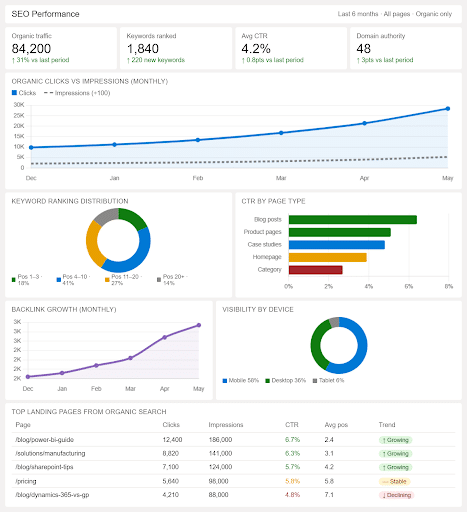This screenshot has width=467, height=512.
Task: Click the 141,000 impressions cell
Action: [x=220, y=453]
